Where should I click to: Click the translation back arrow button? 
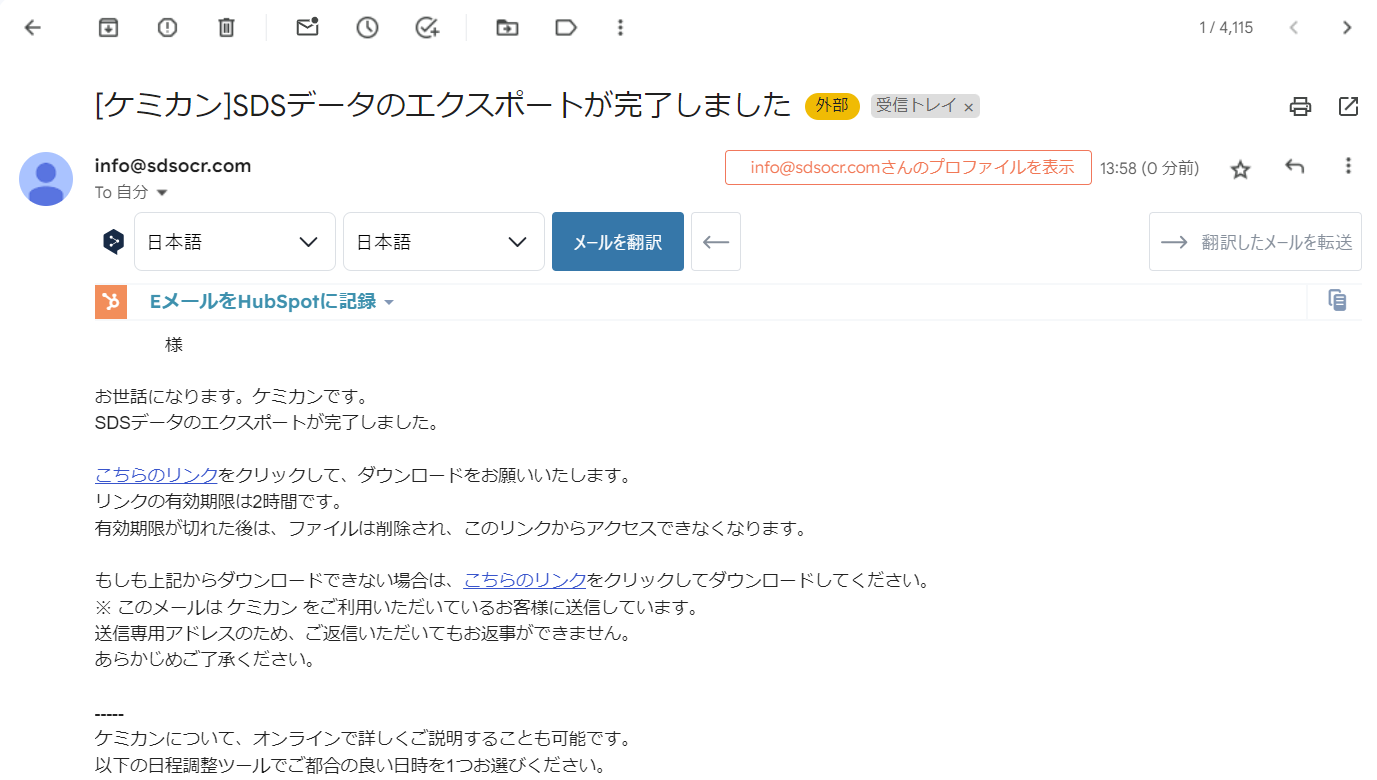pos(716,241)
